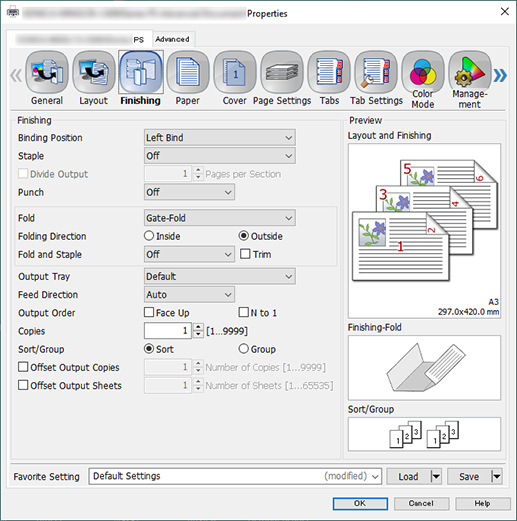Select the Tabs icon
The height and width of the screenshot is (521, 517).
pos(329,72)
